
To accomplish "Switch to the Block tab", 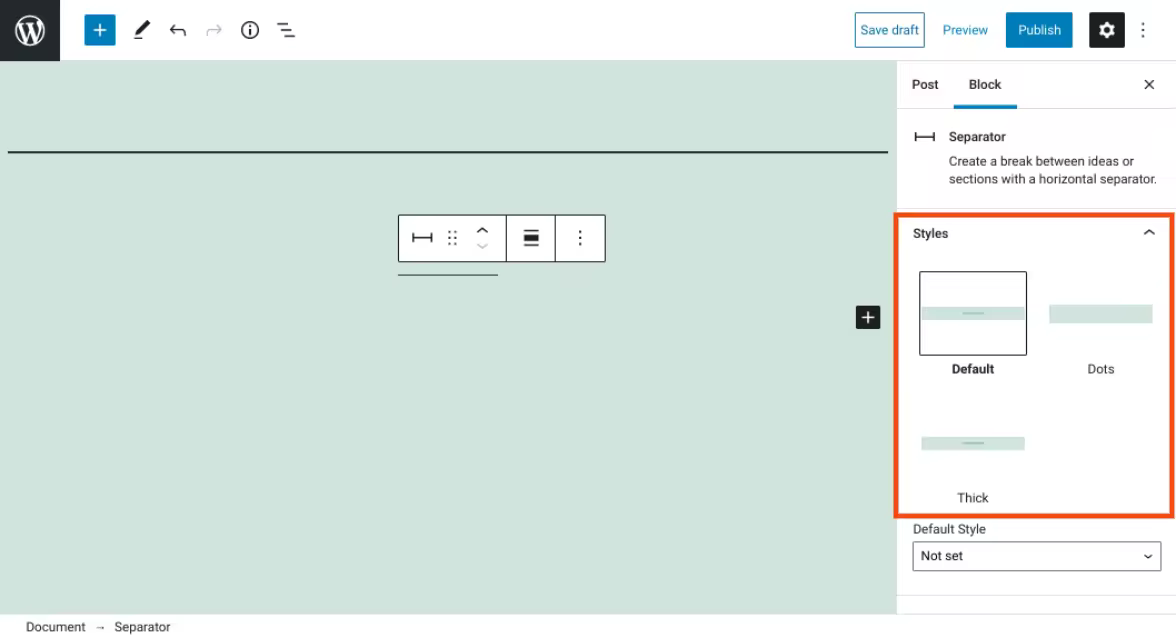I will [985, 85].
